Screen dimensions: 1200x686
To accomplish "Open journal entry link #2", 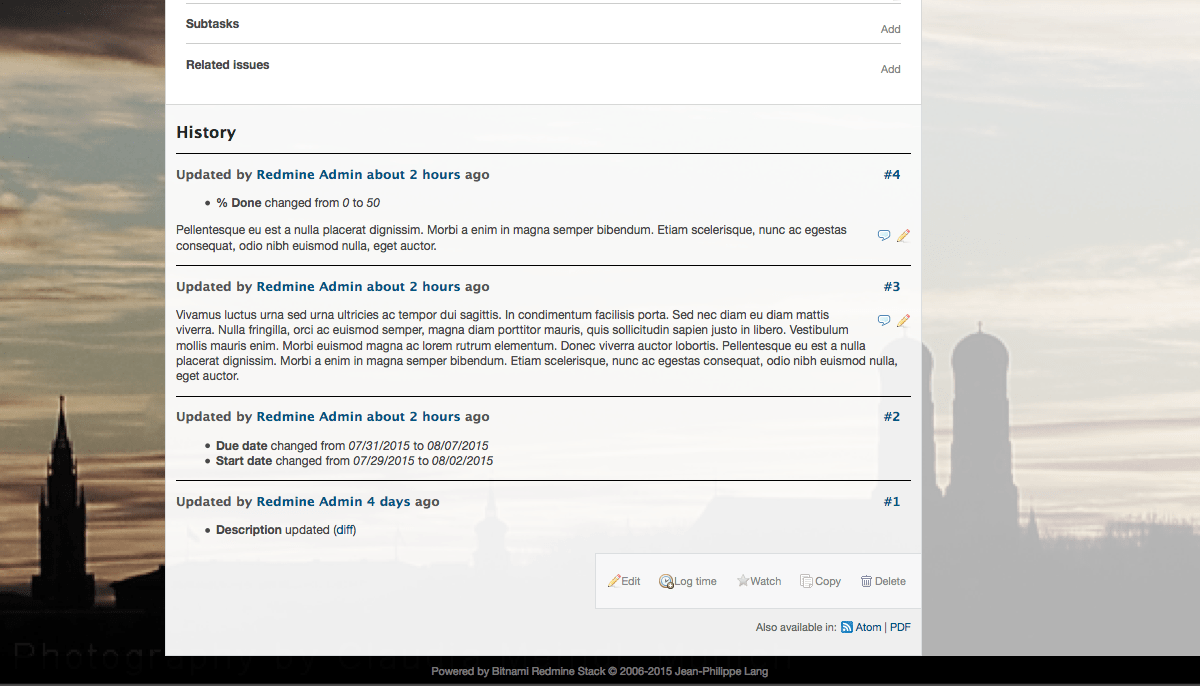I will (x=892, y=417).
